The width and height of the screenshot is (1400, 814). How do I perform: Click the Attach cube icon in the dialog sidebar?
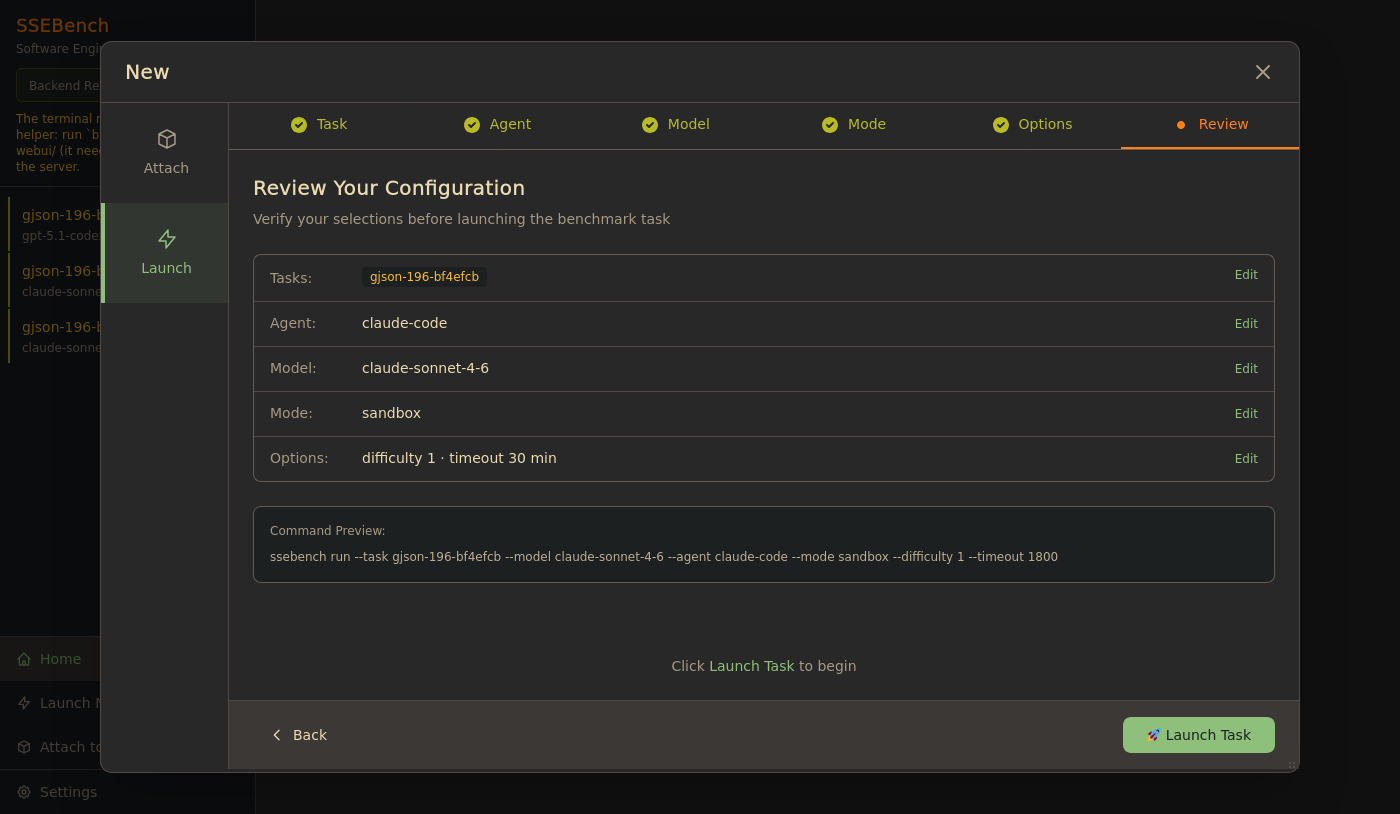coord(166,139)
